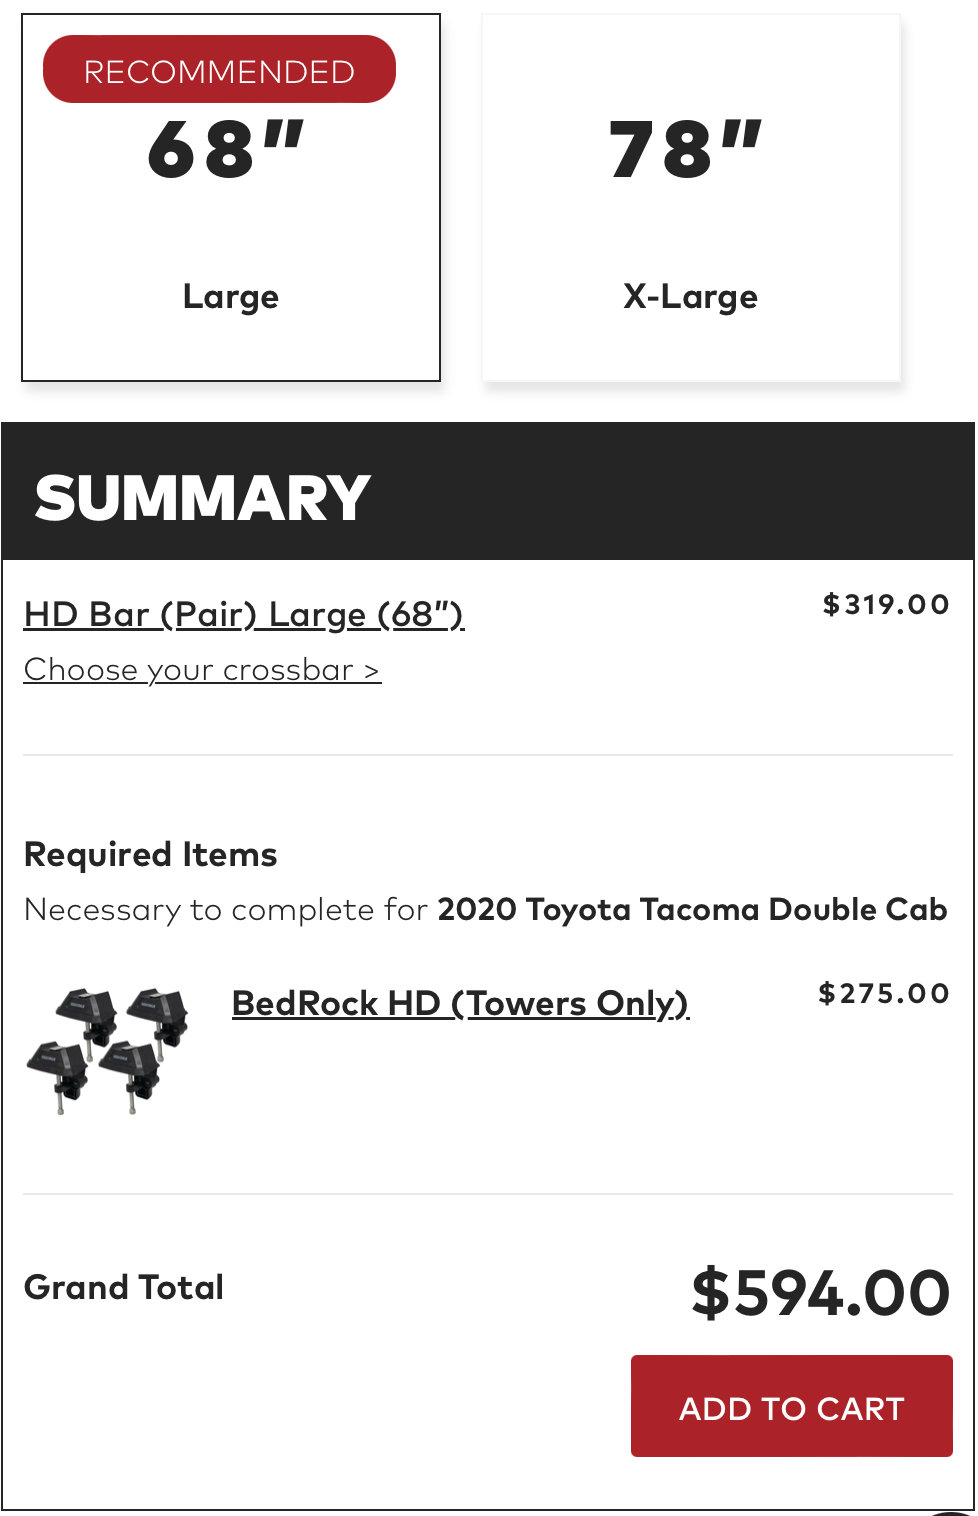Open the HD Bar (Pair) Large (68") link
The width and height of the screenshot is (978, 1516).
(244, 614)
